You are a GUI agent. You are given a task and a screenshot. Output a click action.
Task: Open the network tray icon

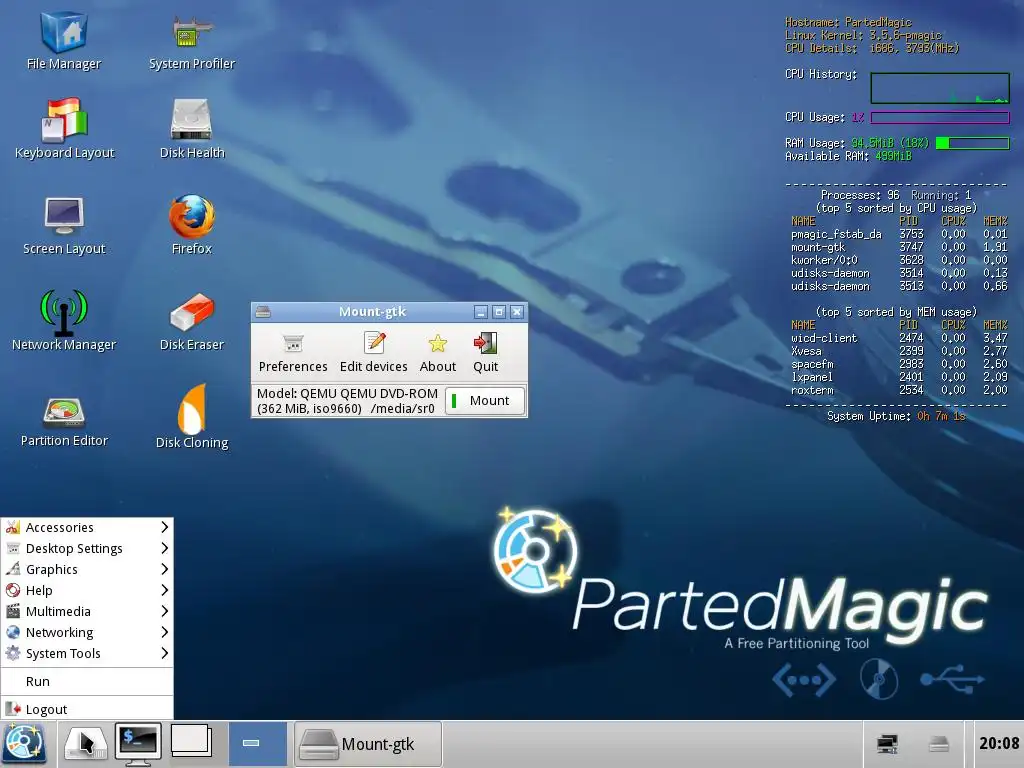click(x=887, y=744)
